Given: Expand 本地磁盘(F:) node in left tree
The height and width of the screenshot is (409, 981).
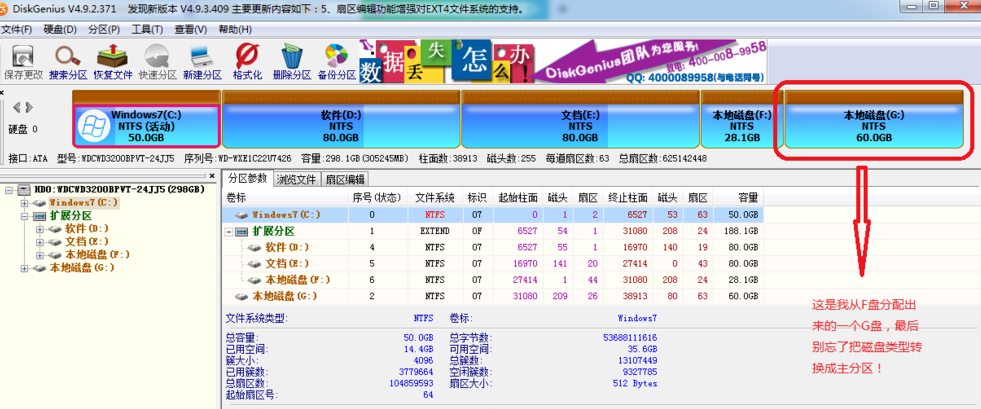Looking at the screenshot, I should click(x=40, y=255).
